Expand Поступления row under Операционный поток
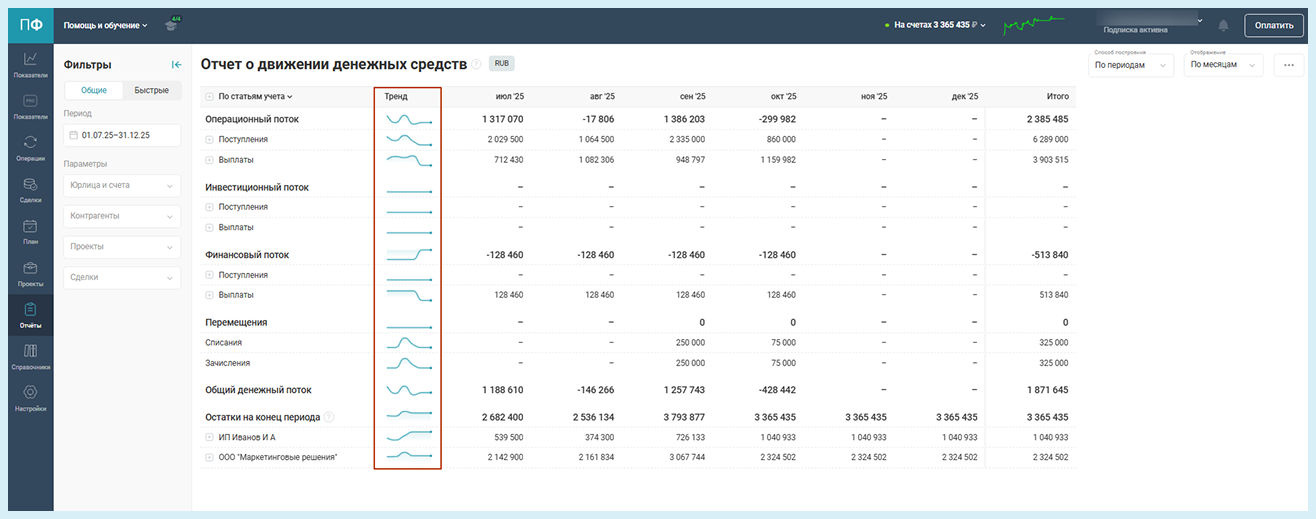The height and width of the screenshot is (519, 1316). click(210, 139)
